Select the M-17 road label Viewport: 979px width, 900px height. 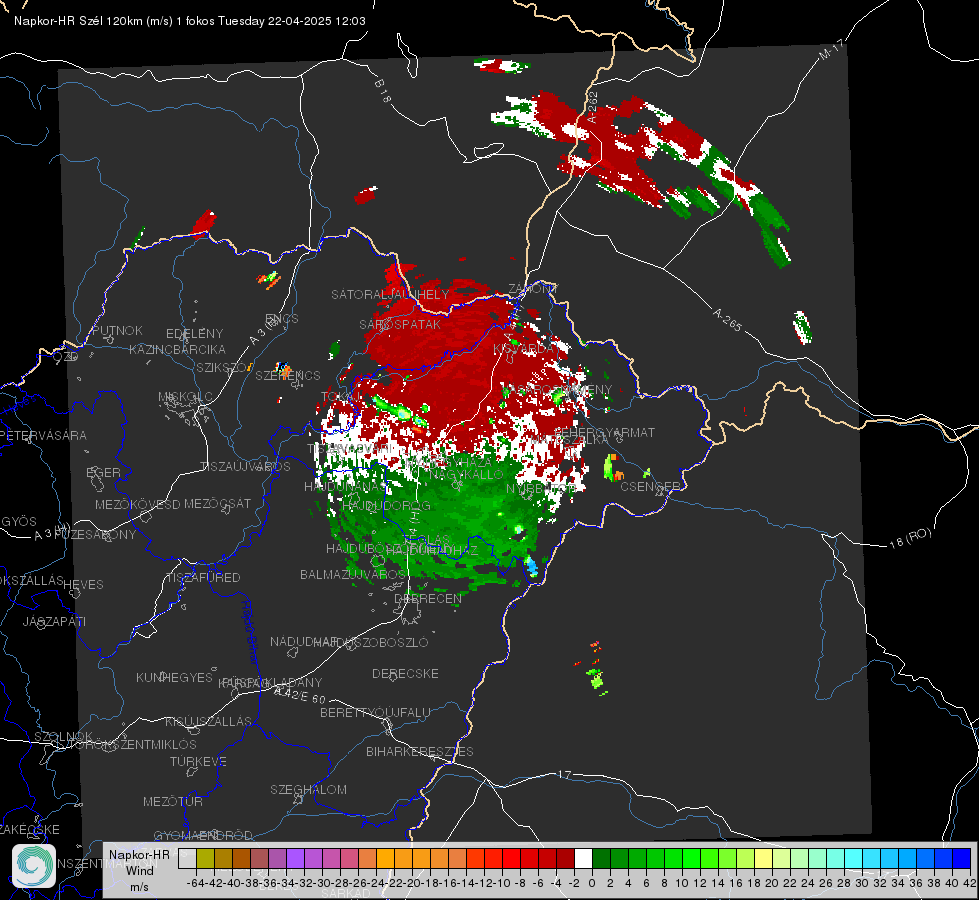(x=831, y=50)
